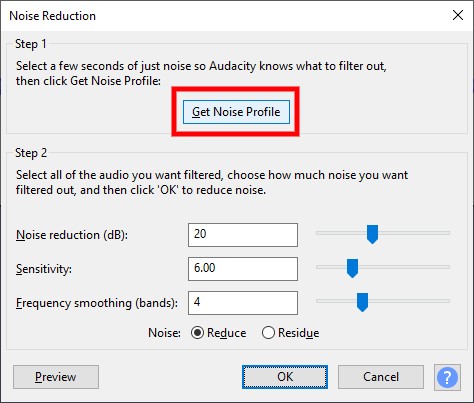The width and height of the screenshot is (474, 403).
Task: Click the Noise Reduction title bar text
Action: [52, 16]
